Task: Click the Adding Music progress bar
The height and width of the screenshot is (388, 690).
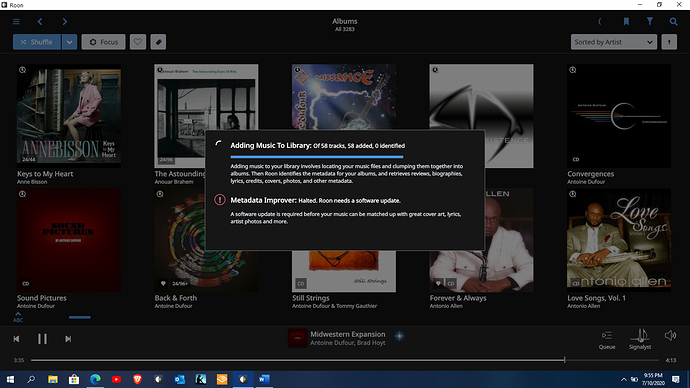Action: tap(317, 156)
